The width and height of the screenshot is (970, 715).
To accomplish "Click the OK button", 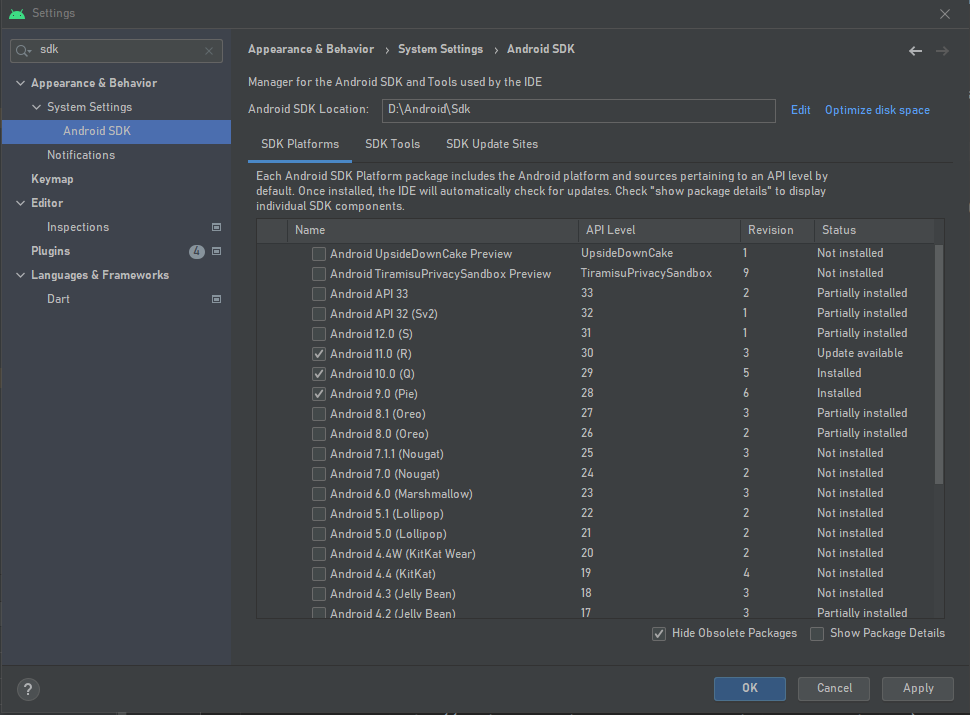I will [750, 688].
